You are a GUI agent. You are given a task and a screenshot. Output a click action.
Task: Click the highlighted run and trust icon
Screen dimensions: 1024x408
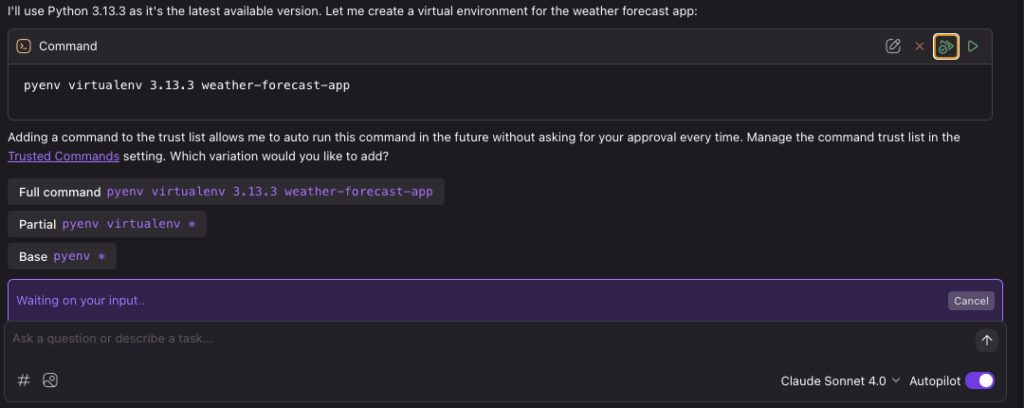tap(946, 46)
